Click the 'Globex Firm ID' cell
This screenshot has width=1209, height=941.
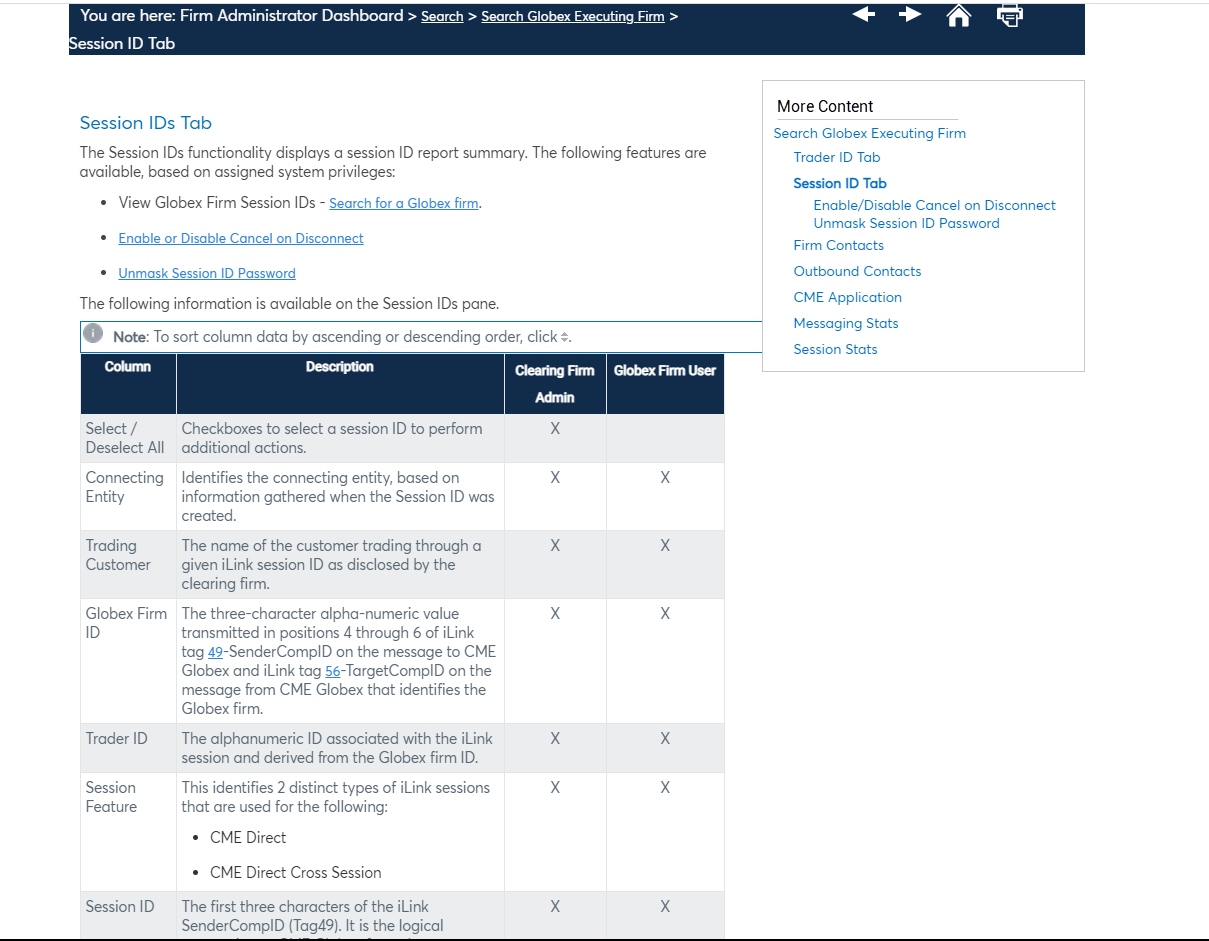[x=128, y=661]
